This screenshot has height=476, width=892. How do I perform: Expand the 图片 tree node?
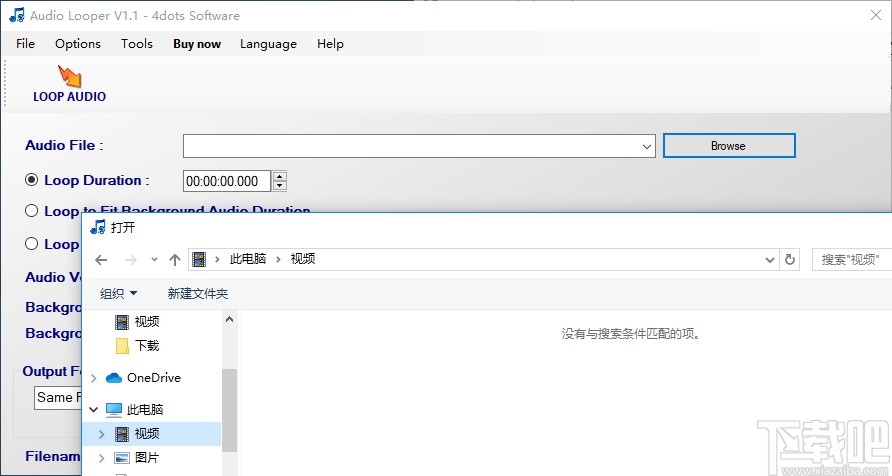(x=102, y=458)
